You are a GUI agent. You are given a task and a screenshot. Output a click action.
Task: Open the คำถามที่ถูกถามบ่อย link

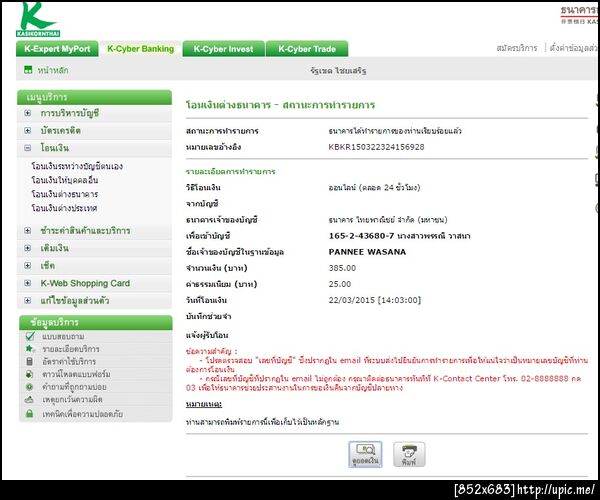pyautogui.click(x=74, y=387)
